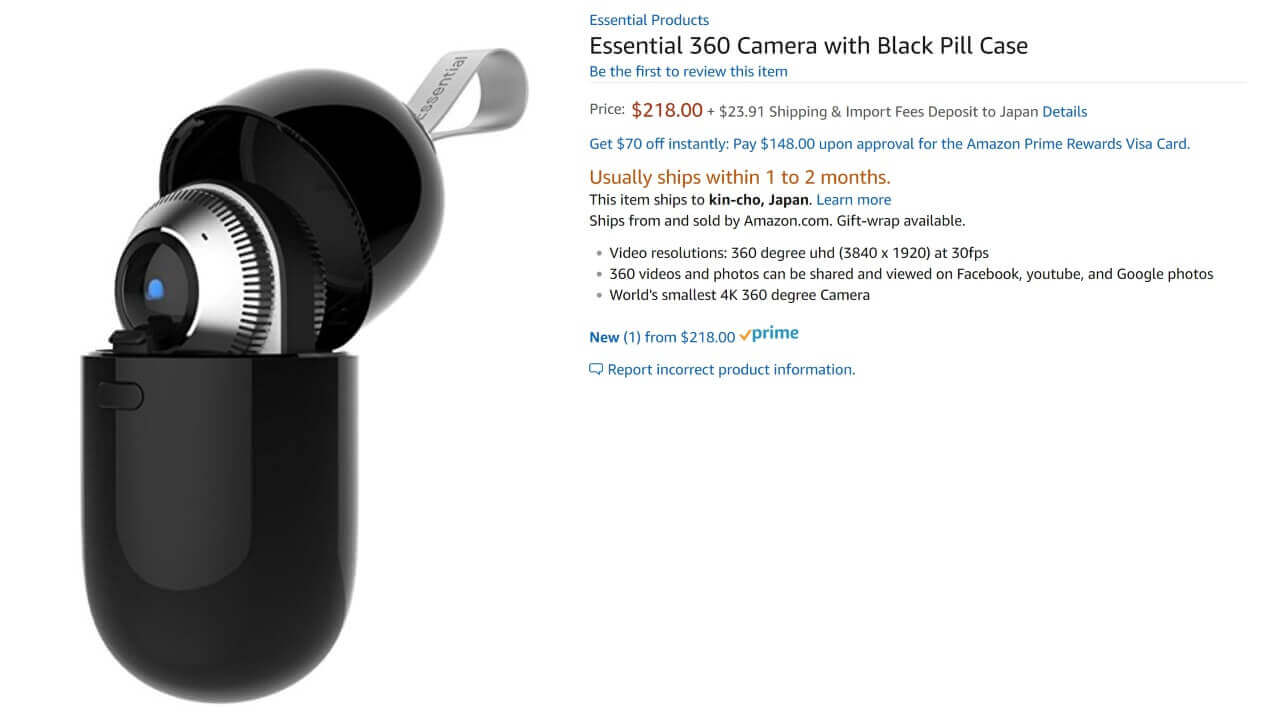This screenshot has width=1280, height=720.
Task: View New (1) from $218.00 offers
Action: click(x=662, y=337)
